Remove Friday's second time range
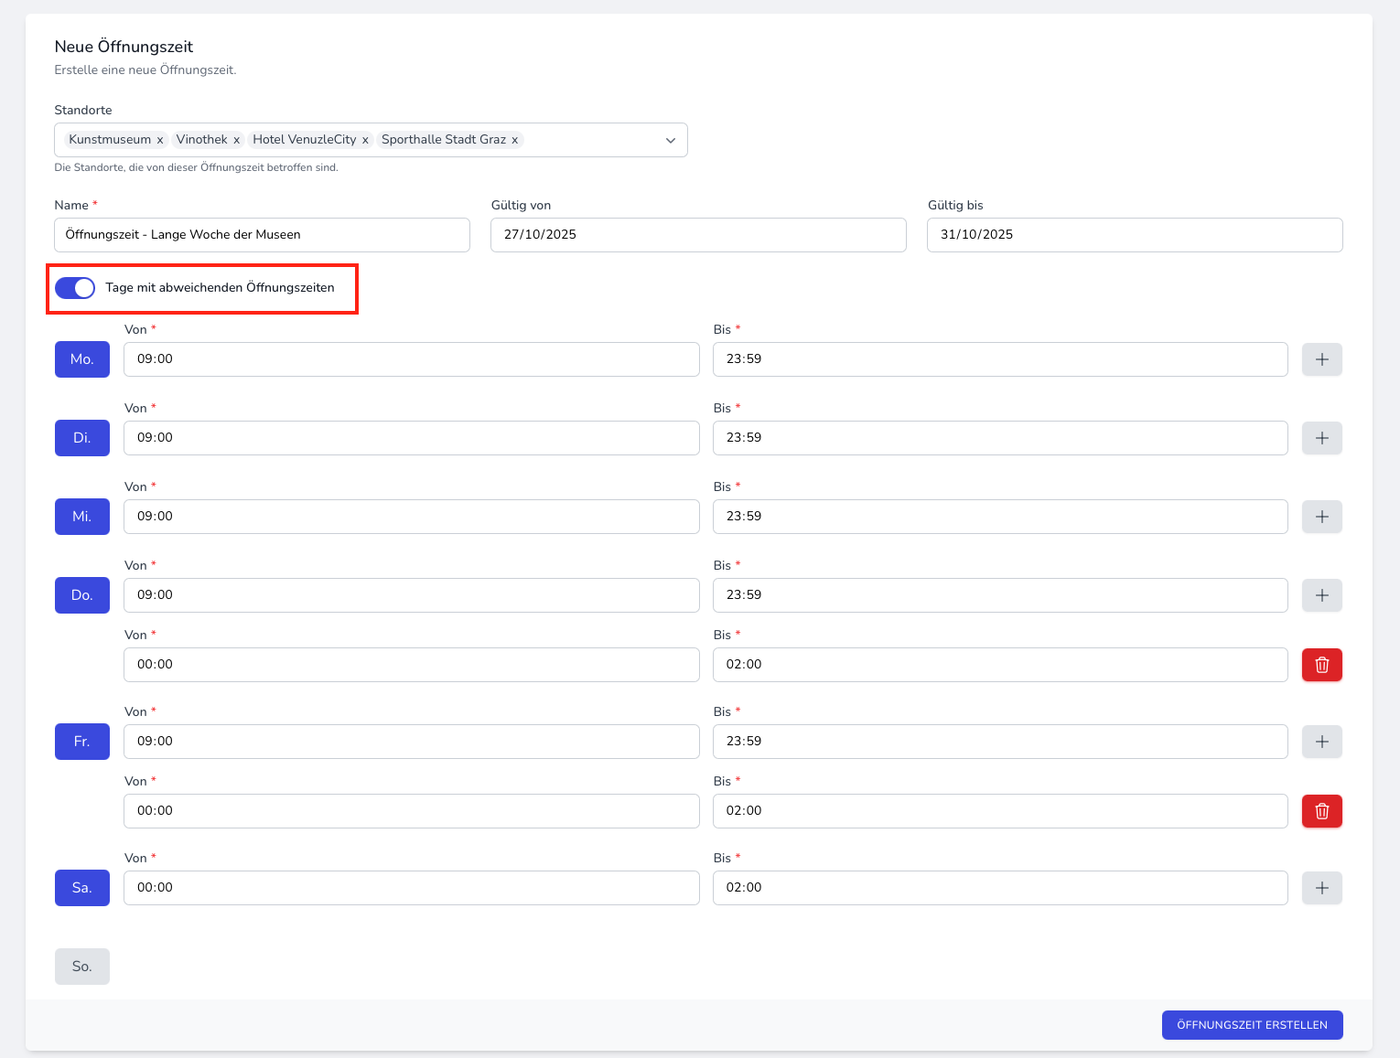 [x=1321, y=811]
